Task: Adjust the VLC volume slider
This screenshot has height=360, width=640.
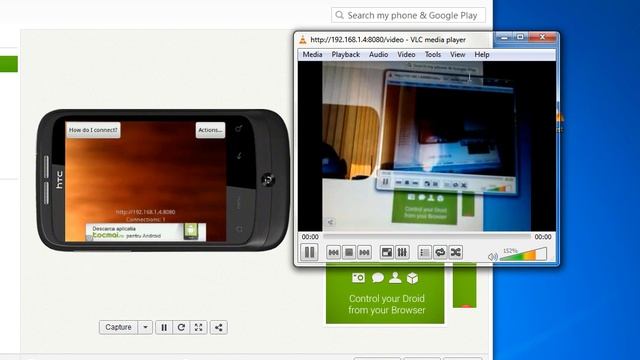Action: pyautogui.click(x=523, y=255)
